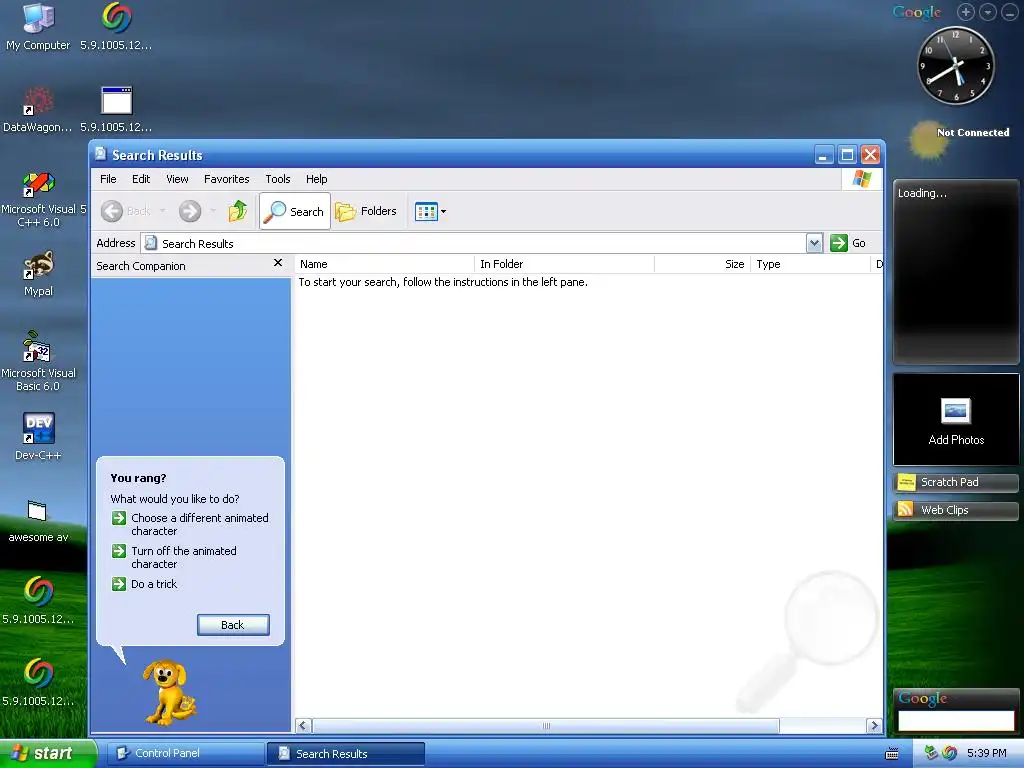The height and width of the screenshot is (768, 1024).
Task: Select the awesome av file icon
Action: coord(38,520)
